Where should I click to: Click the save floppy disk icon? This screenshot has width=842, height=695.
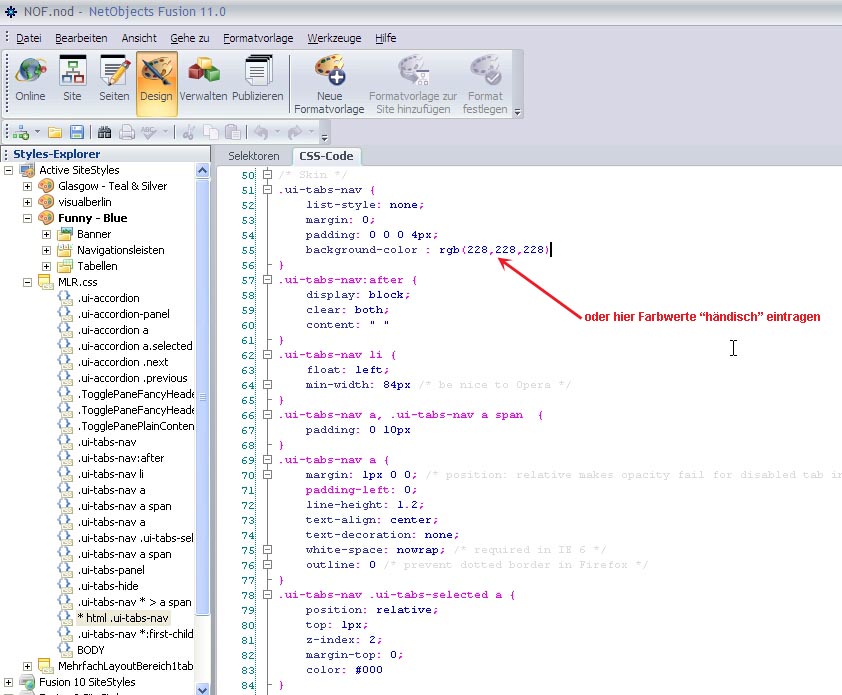pyautogui.click(x=77, y=132)
